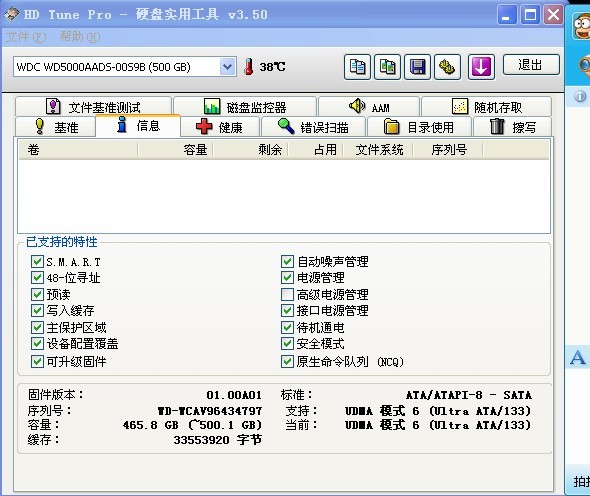This screenshot has width=590, height=496.
Task: Toggle the 自动噪声管理 checkbox
Action: (x=287, y=262)
